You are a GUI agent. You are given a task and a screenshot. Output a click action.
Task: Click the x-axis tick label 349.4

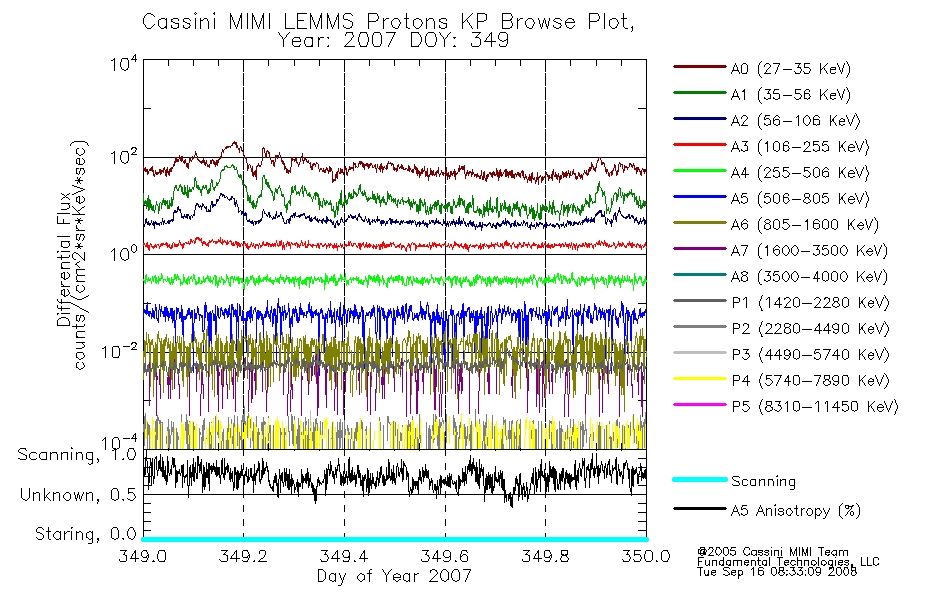pyautogui.click(x=344, y=556)
